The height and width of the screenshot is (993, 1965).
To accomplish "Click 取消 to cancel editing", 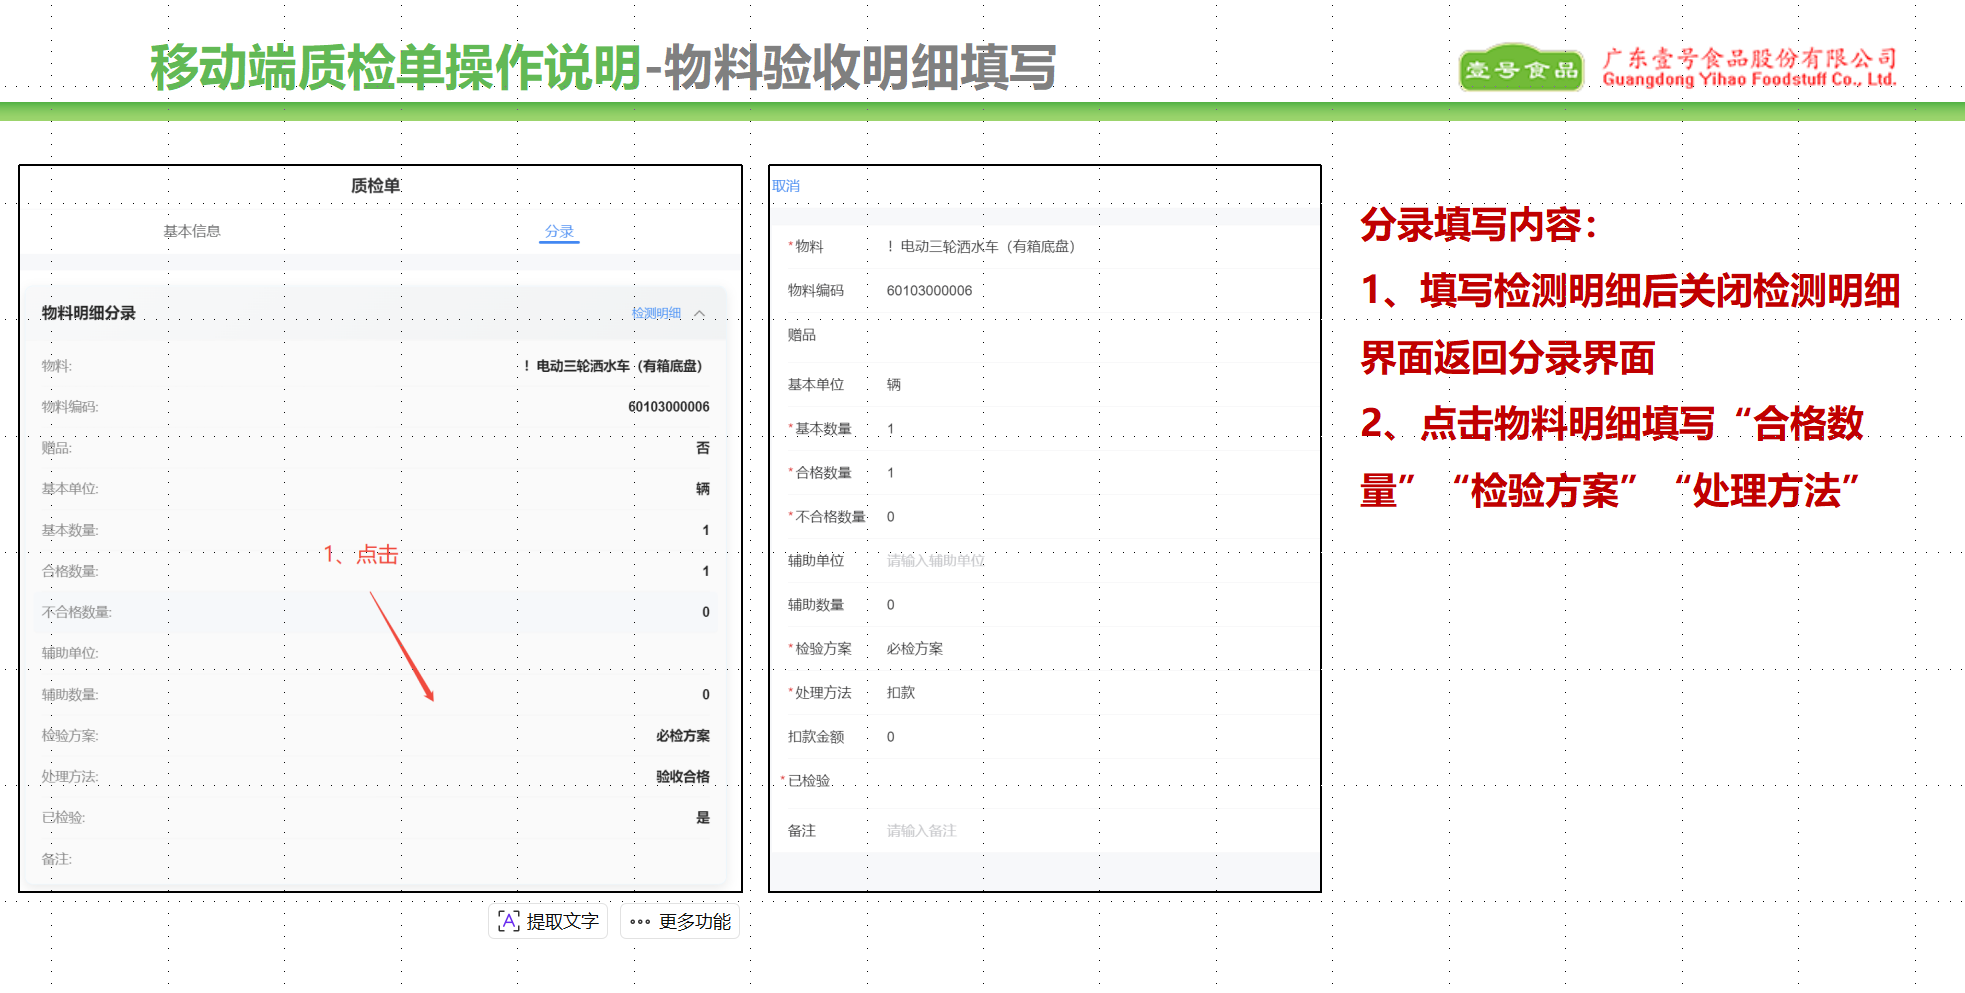I will 786,186.
